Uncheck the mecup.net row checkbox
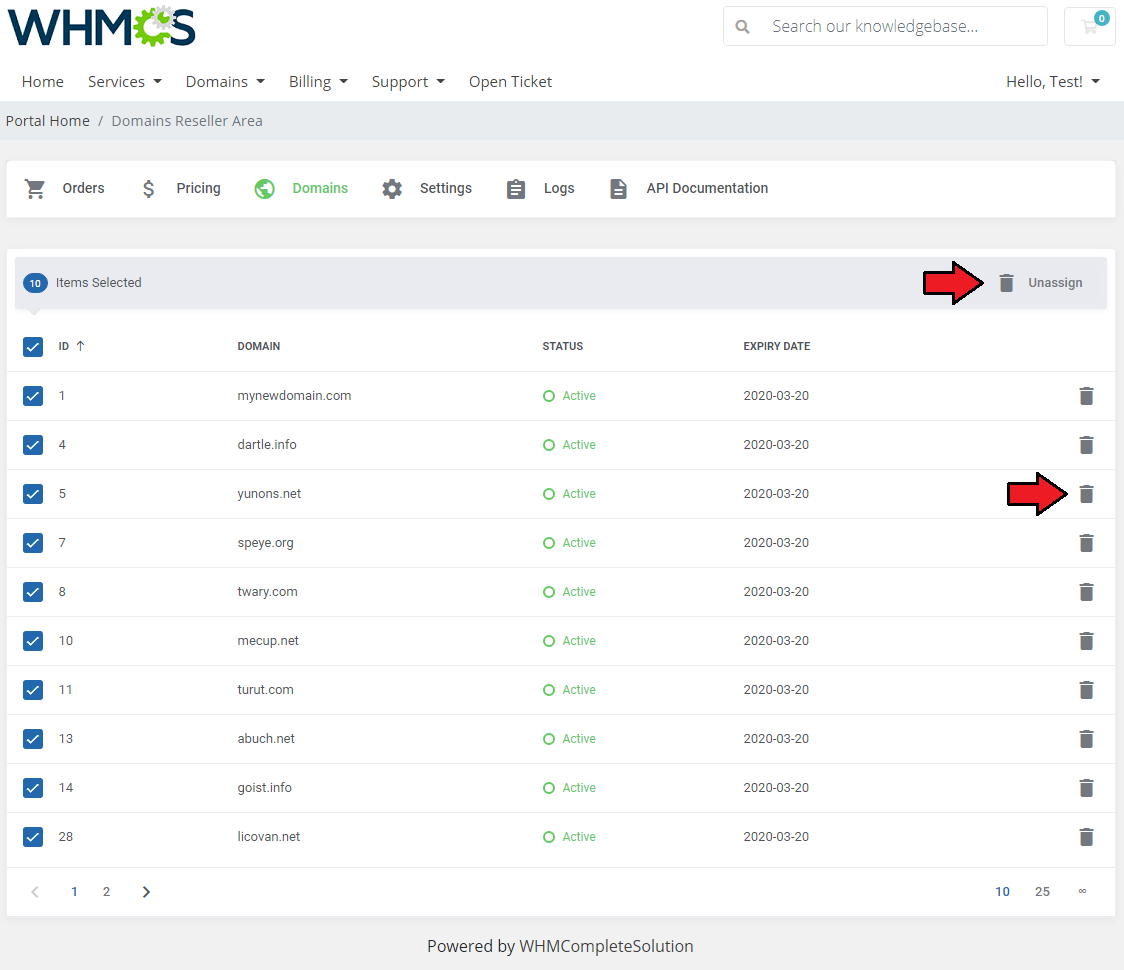The height and width of the screenshot is (970, 1124). (33, 641)
